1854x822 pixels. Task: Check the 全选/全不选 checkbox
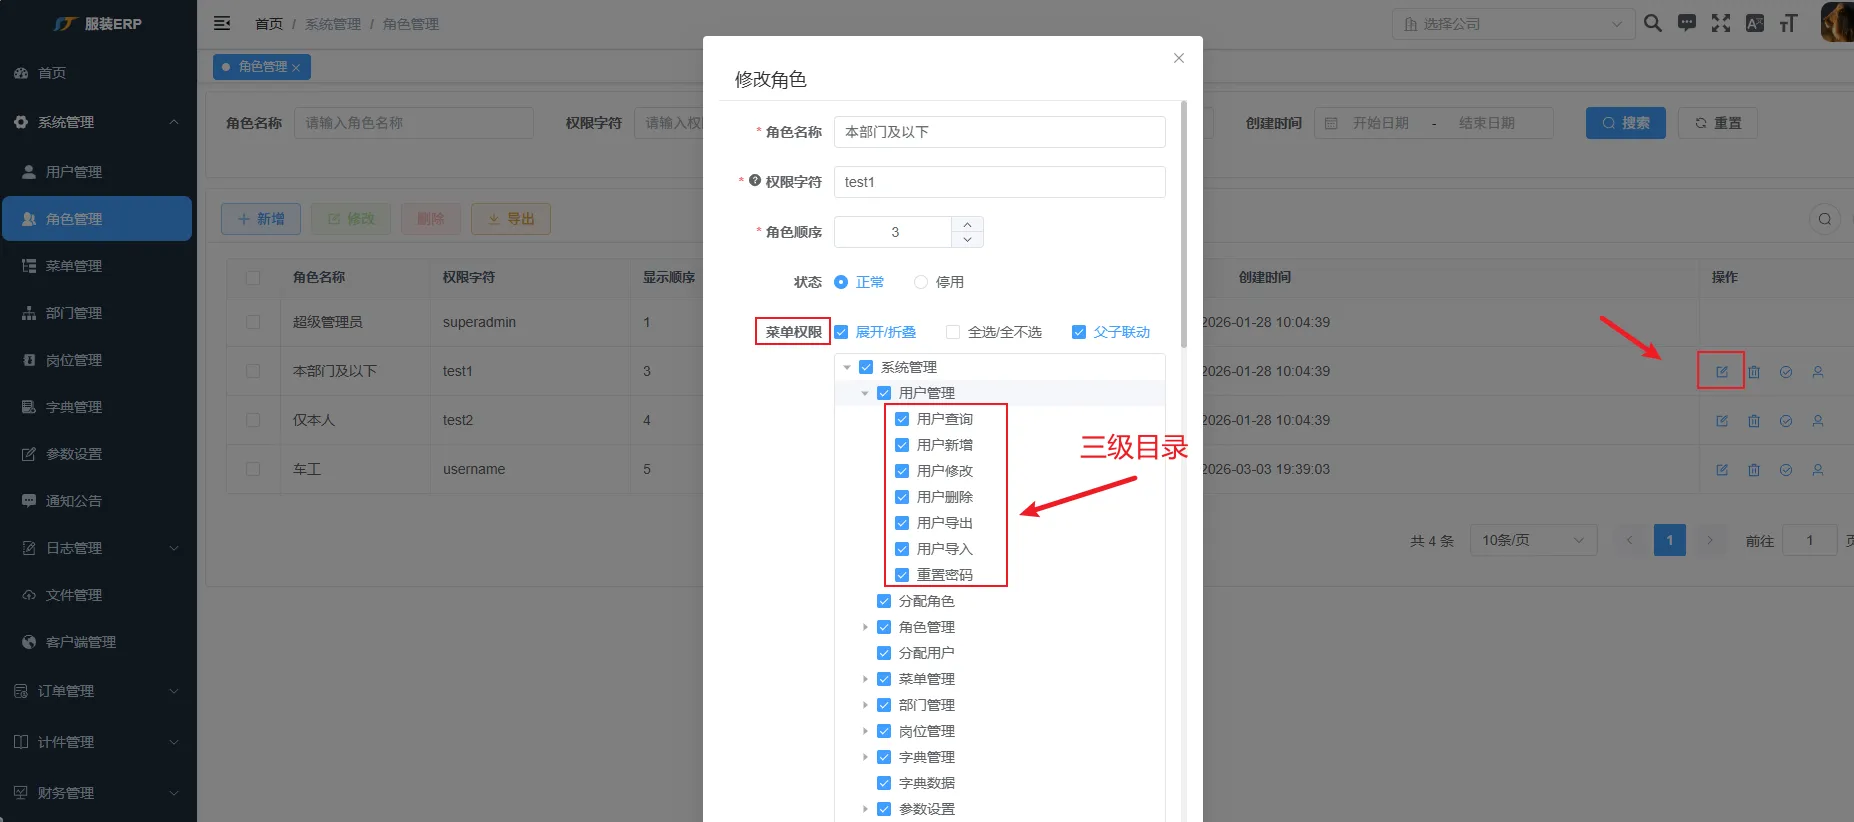pos(953,332)
